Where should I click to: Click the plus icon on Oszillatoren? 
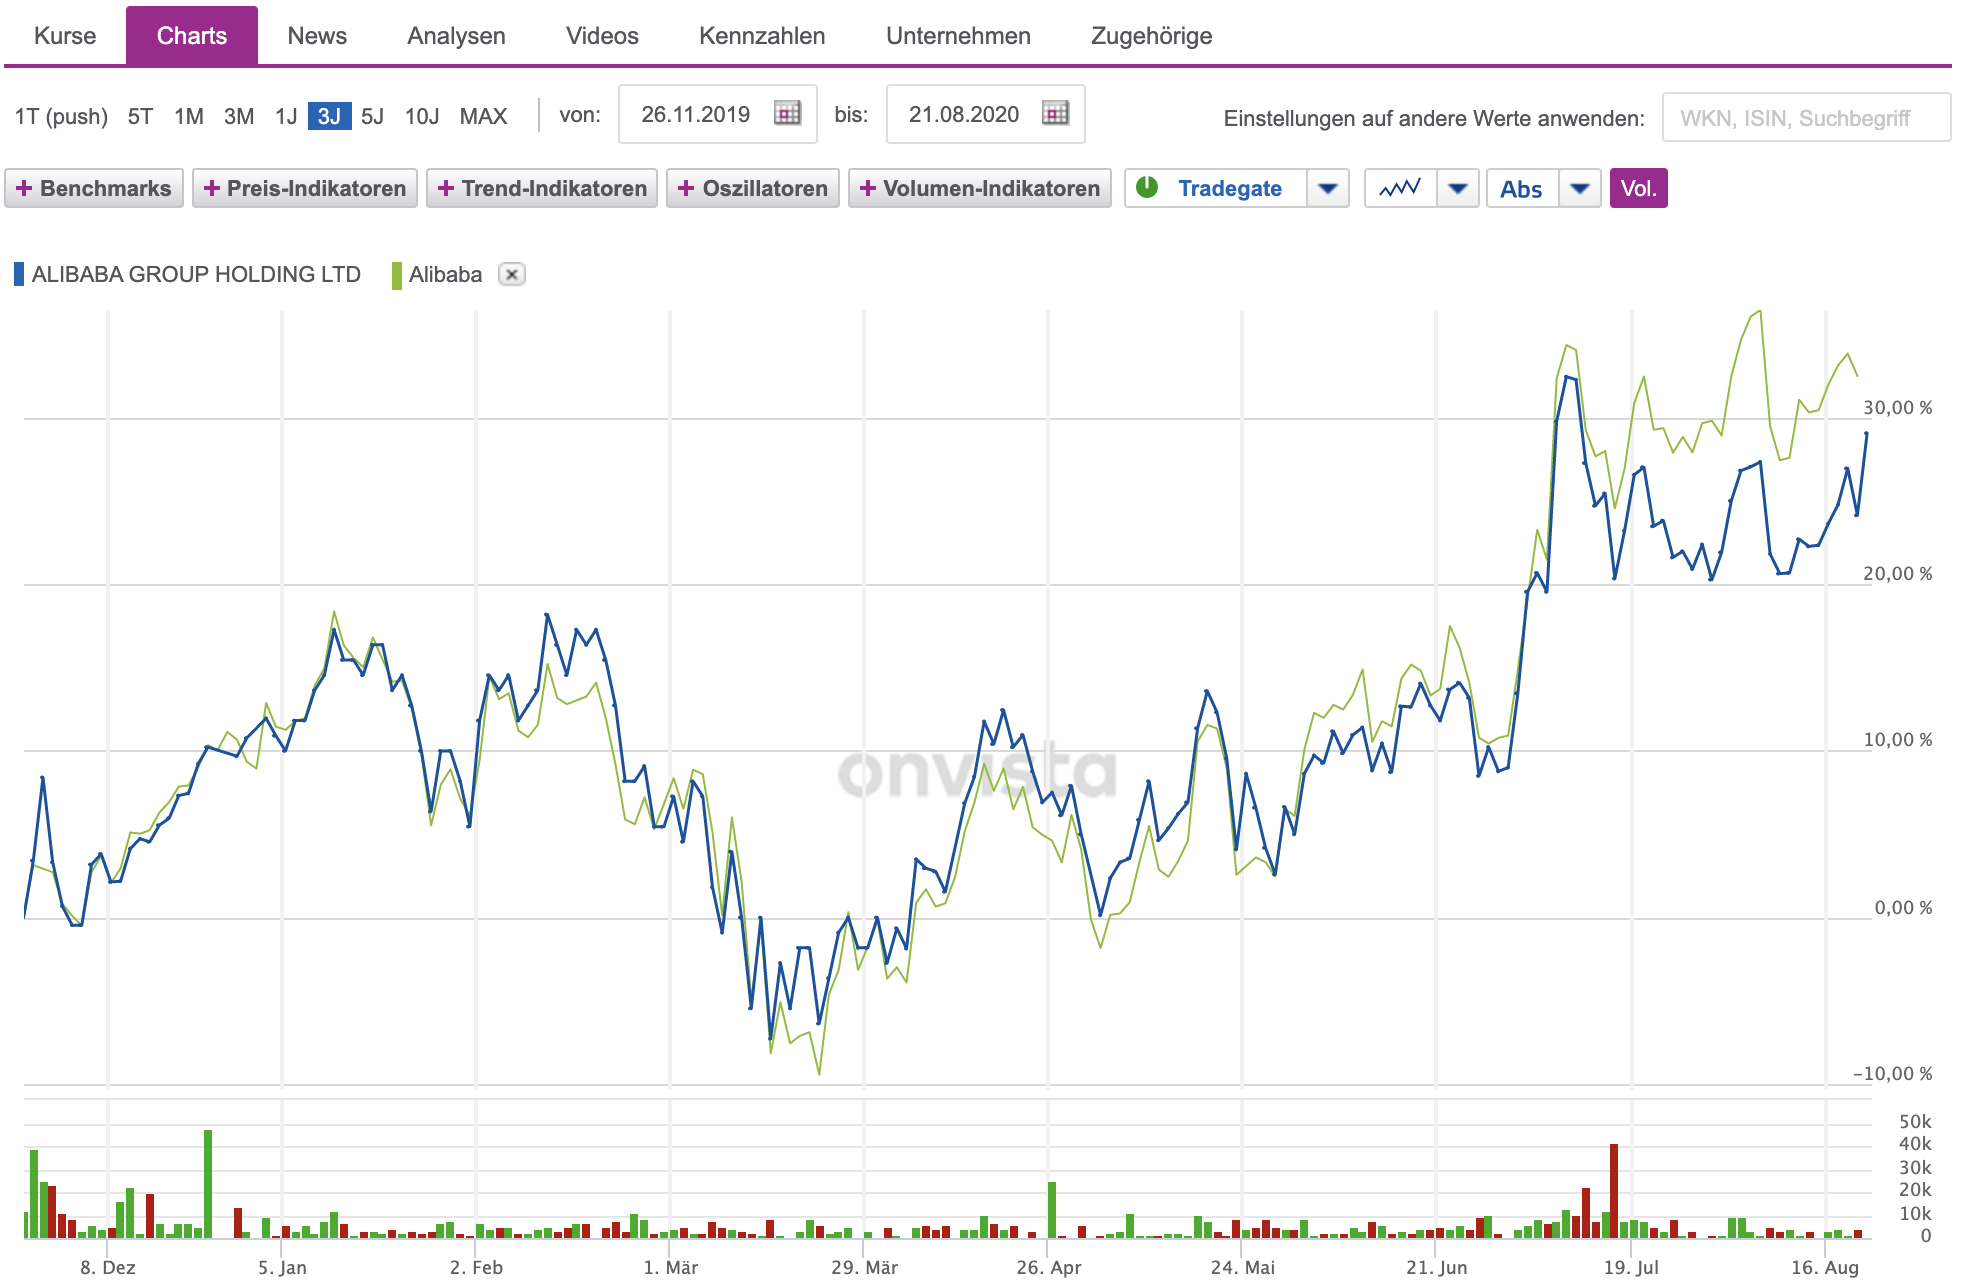686,188
